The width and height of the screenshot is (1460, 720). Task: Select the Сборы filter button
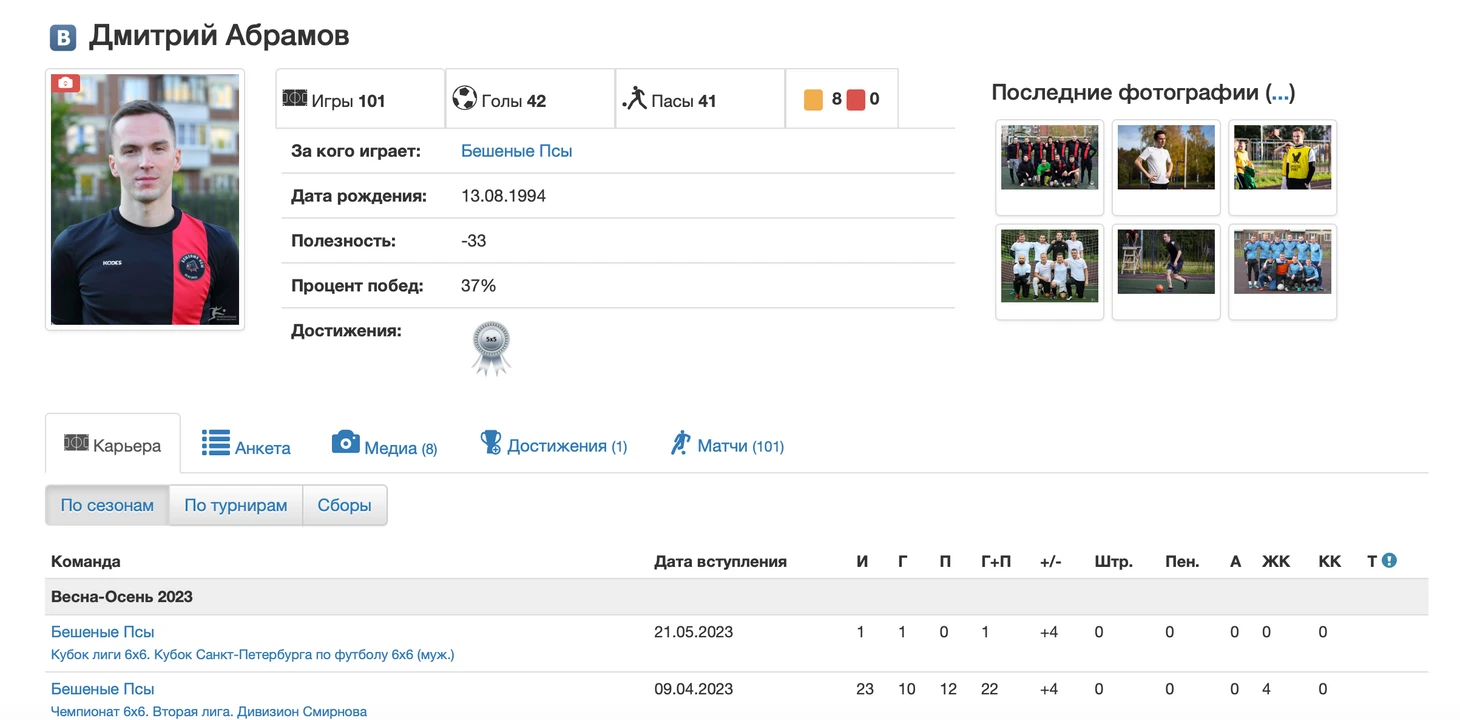click(344, 505)
